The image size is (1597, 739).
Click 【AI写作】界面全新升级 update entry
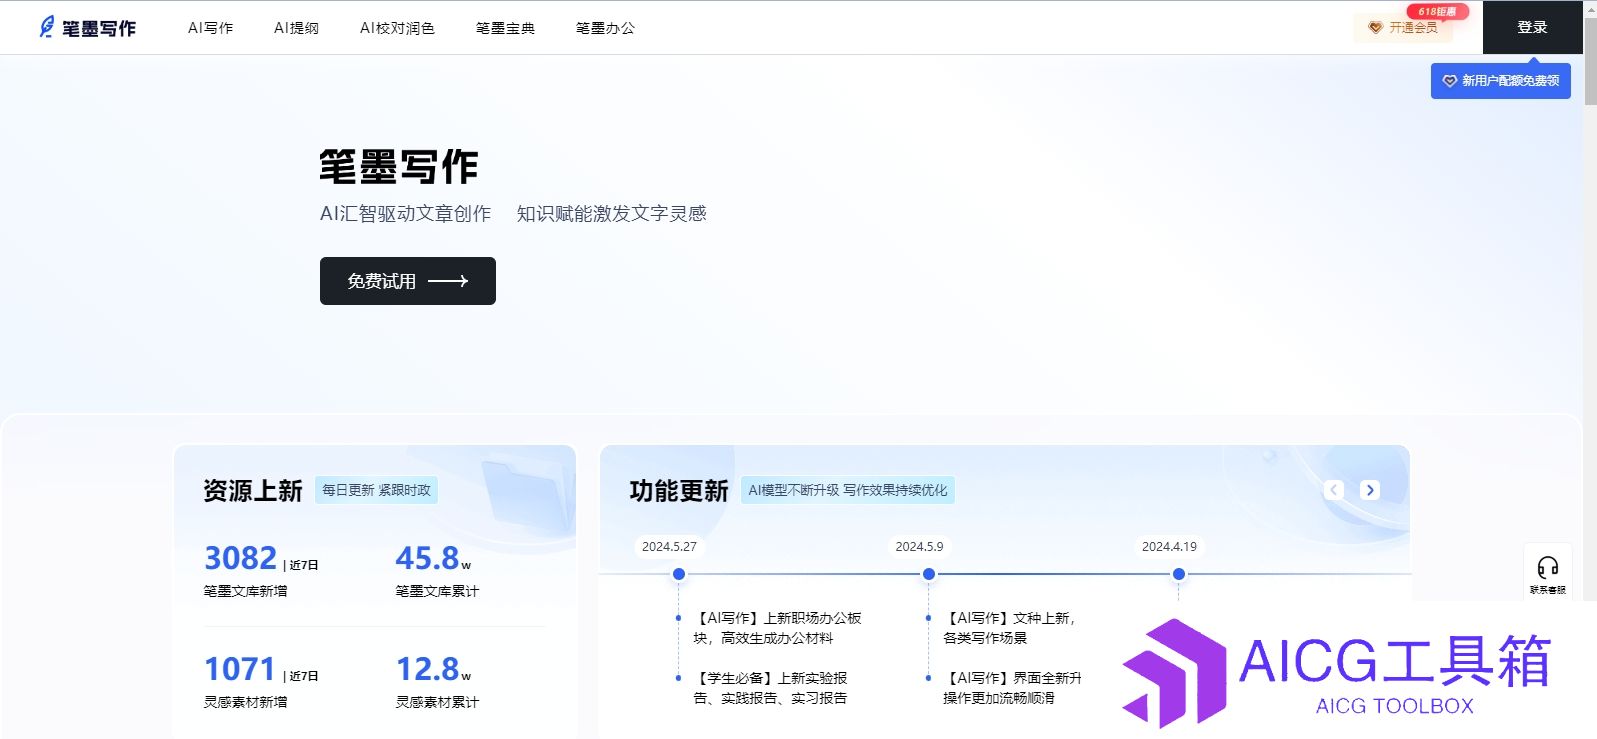click(x=1012, y=688)
